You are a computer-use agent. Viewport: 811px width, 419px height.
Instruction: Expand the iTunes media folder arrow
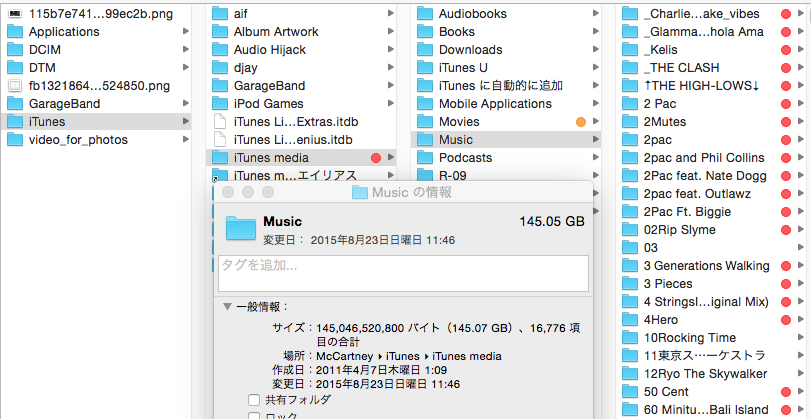tap(391, 158)
